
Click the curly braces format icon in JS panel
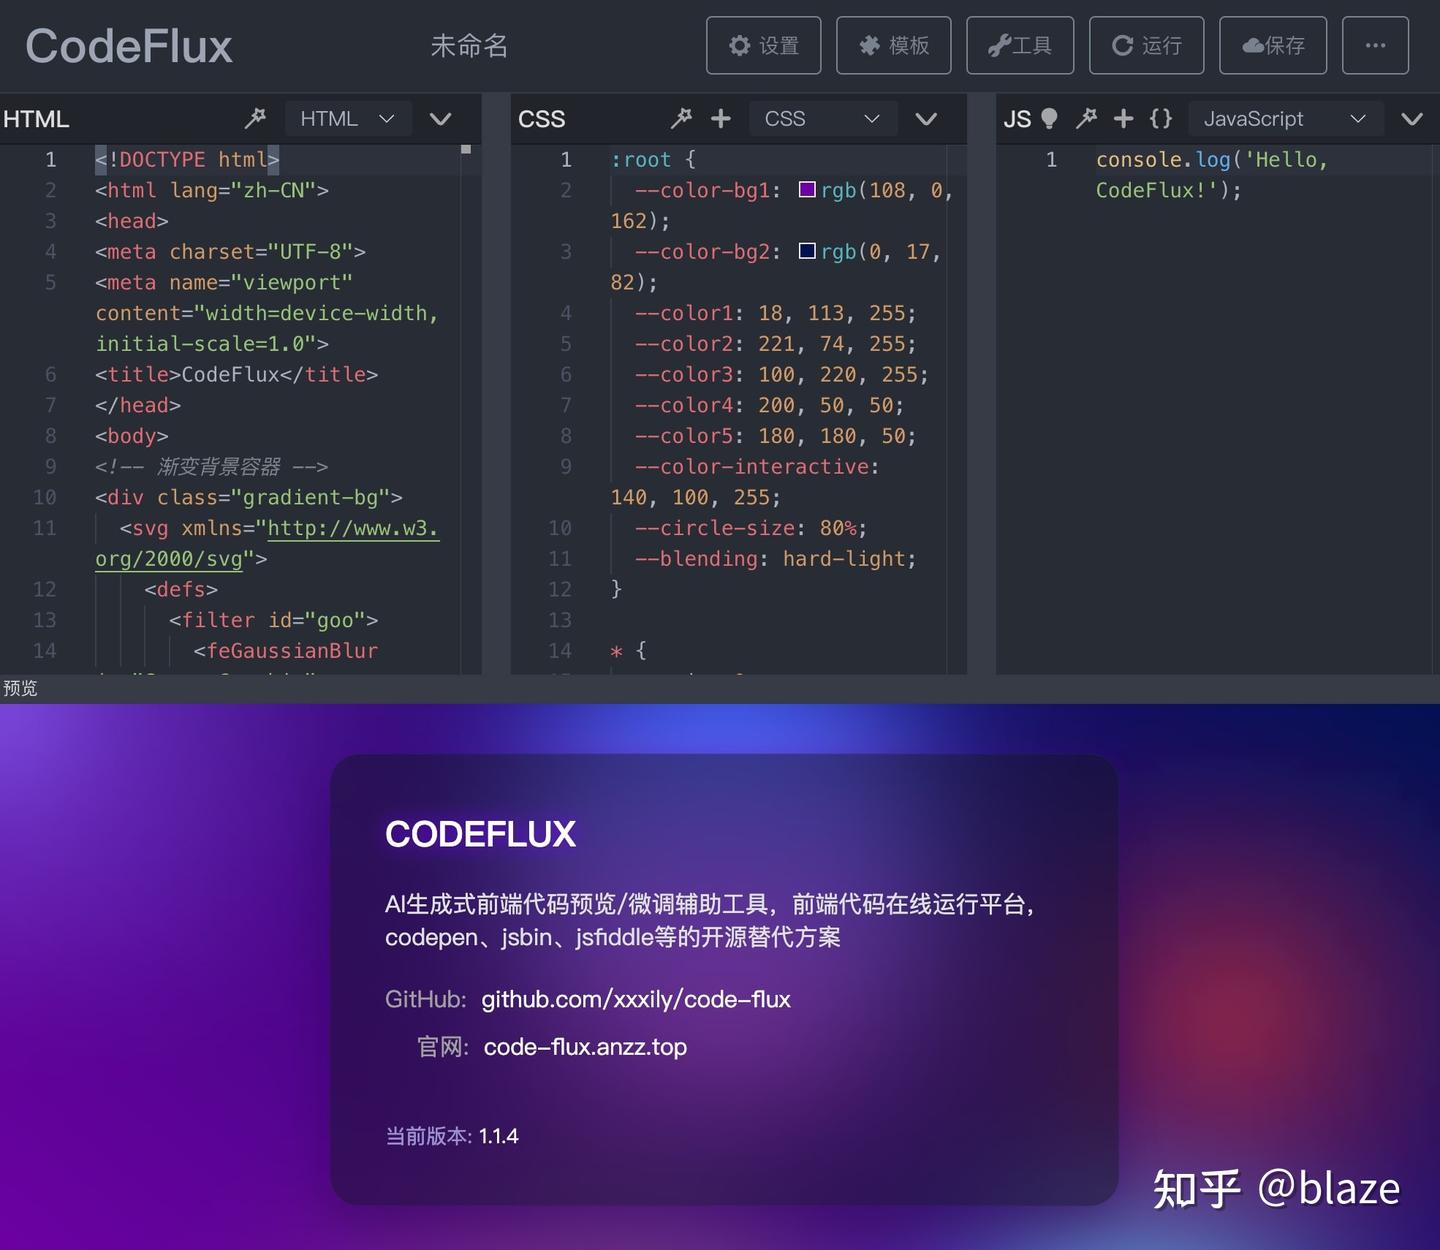tap(1161, 118)
